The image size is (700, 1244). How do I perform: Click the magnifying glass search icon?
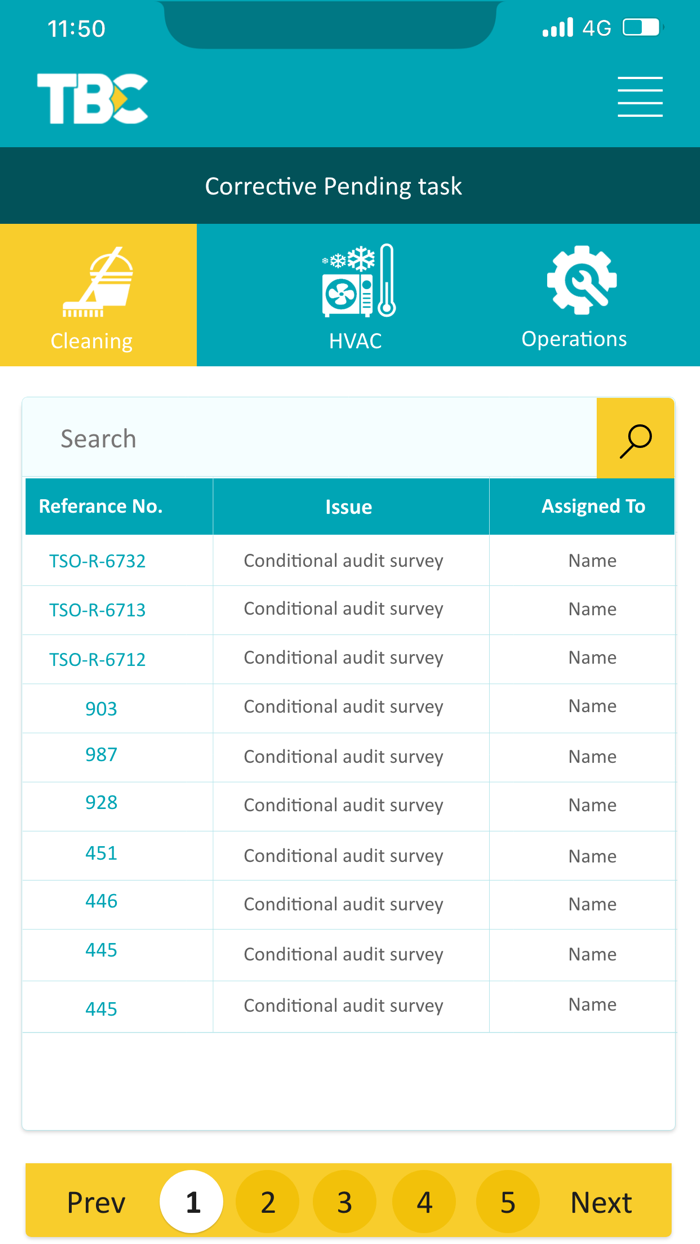(x=635, y=439)
